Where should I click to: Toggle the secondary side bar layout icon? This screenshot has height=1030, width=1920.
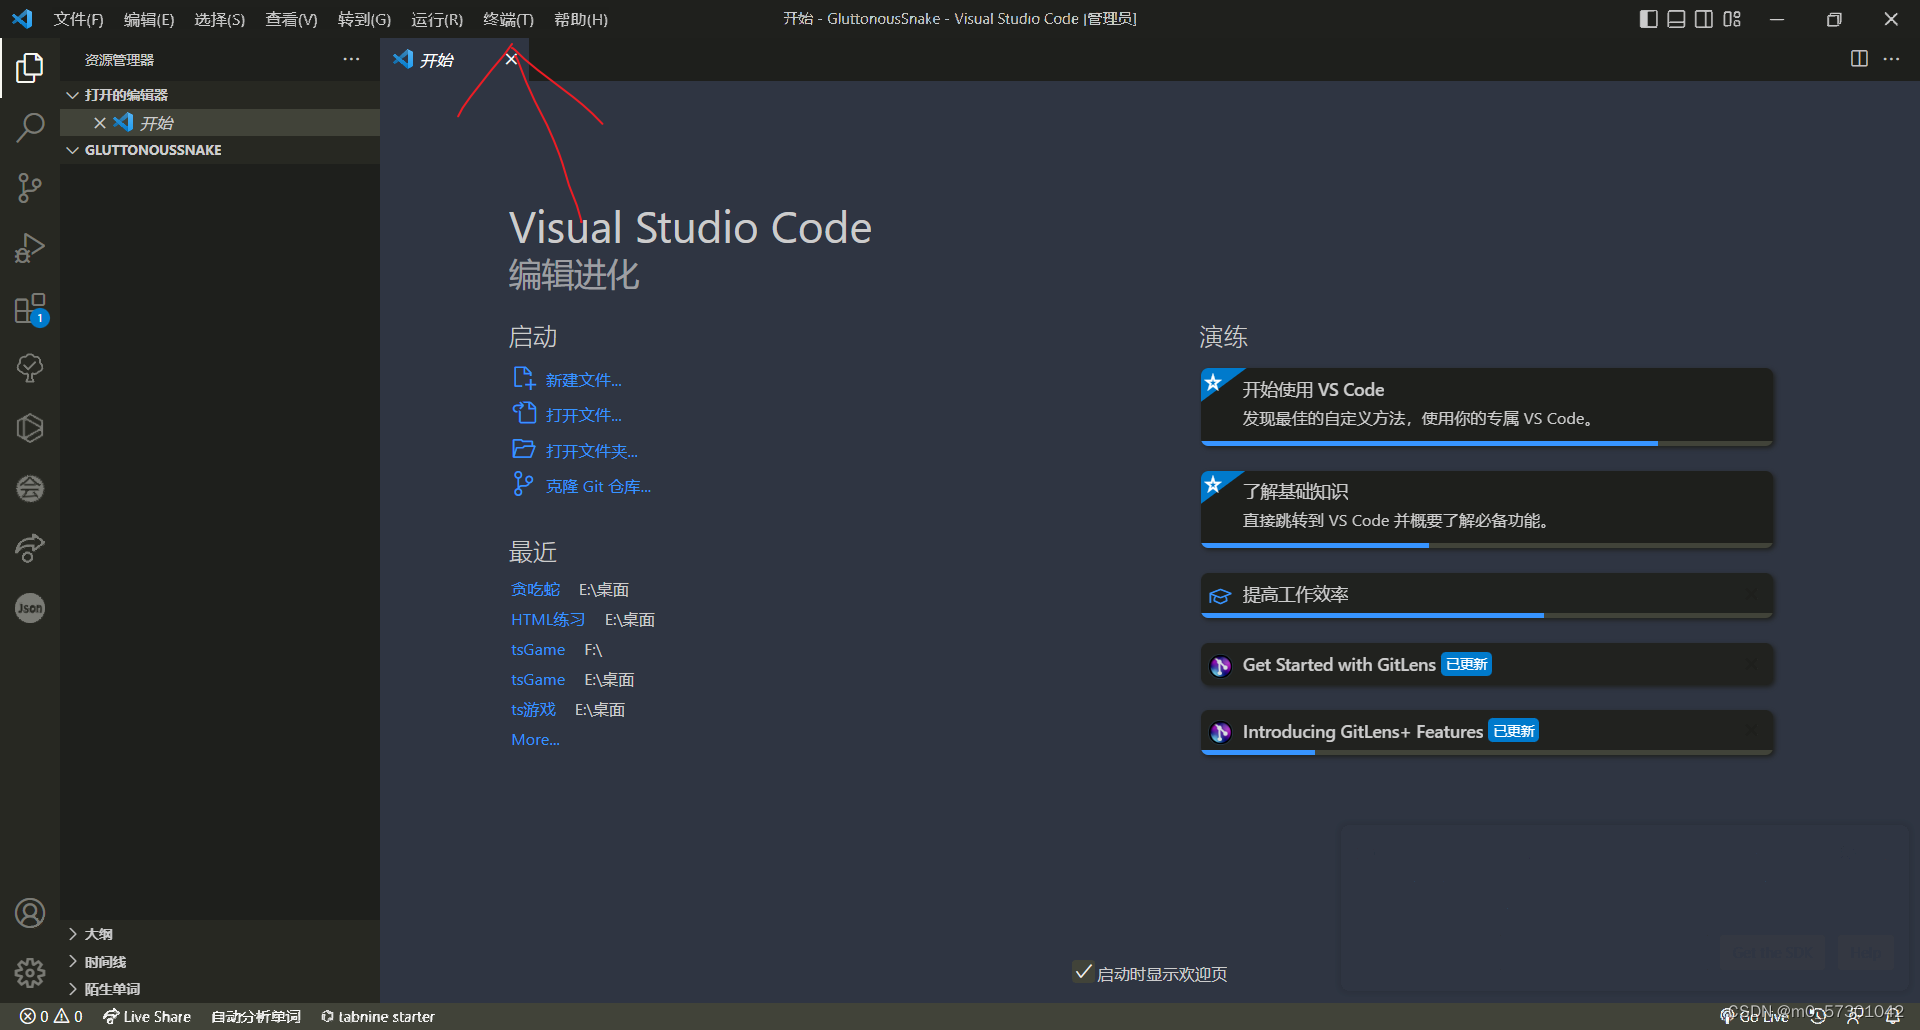coord(1704,19)
